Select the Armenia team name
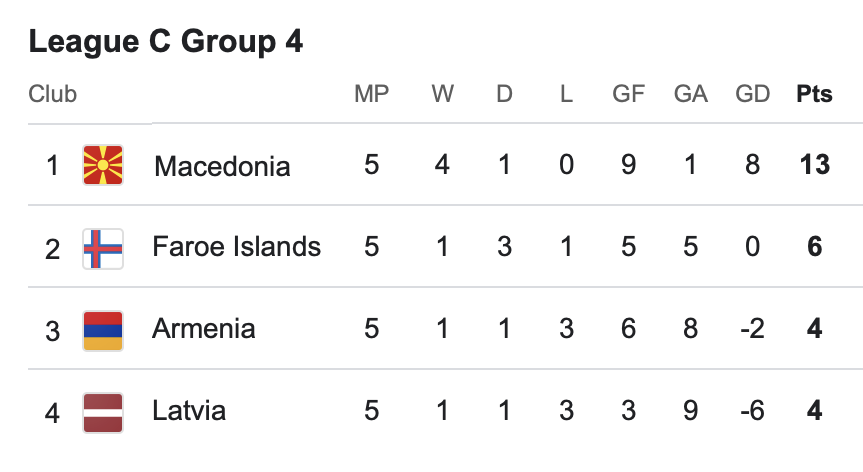The height and width of the screenshot is (472, 863). tap(203, 329)
